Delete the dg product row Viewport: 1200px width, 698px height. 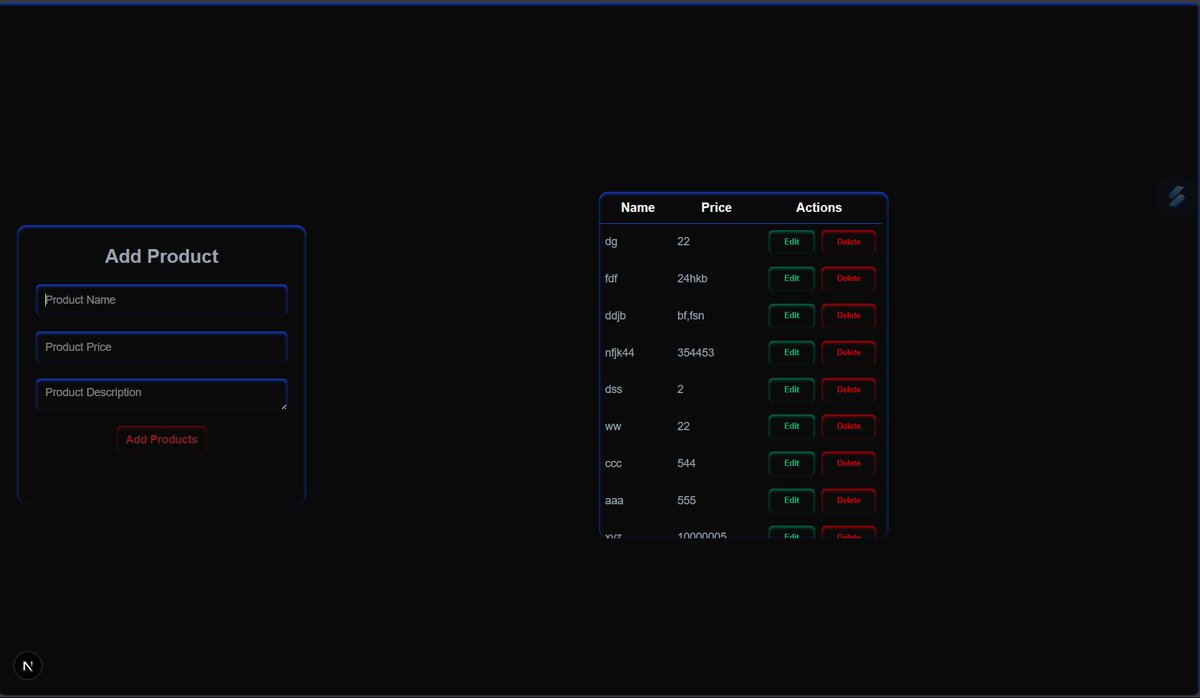(849, 242)
